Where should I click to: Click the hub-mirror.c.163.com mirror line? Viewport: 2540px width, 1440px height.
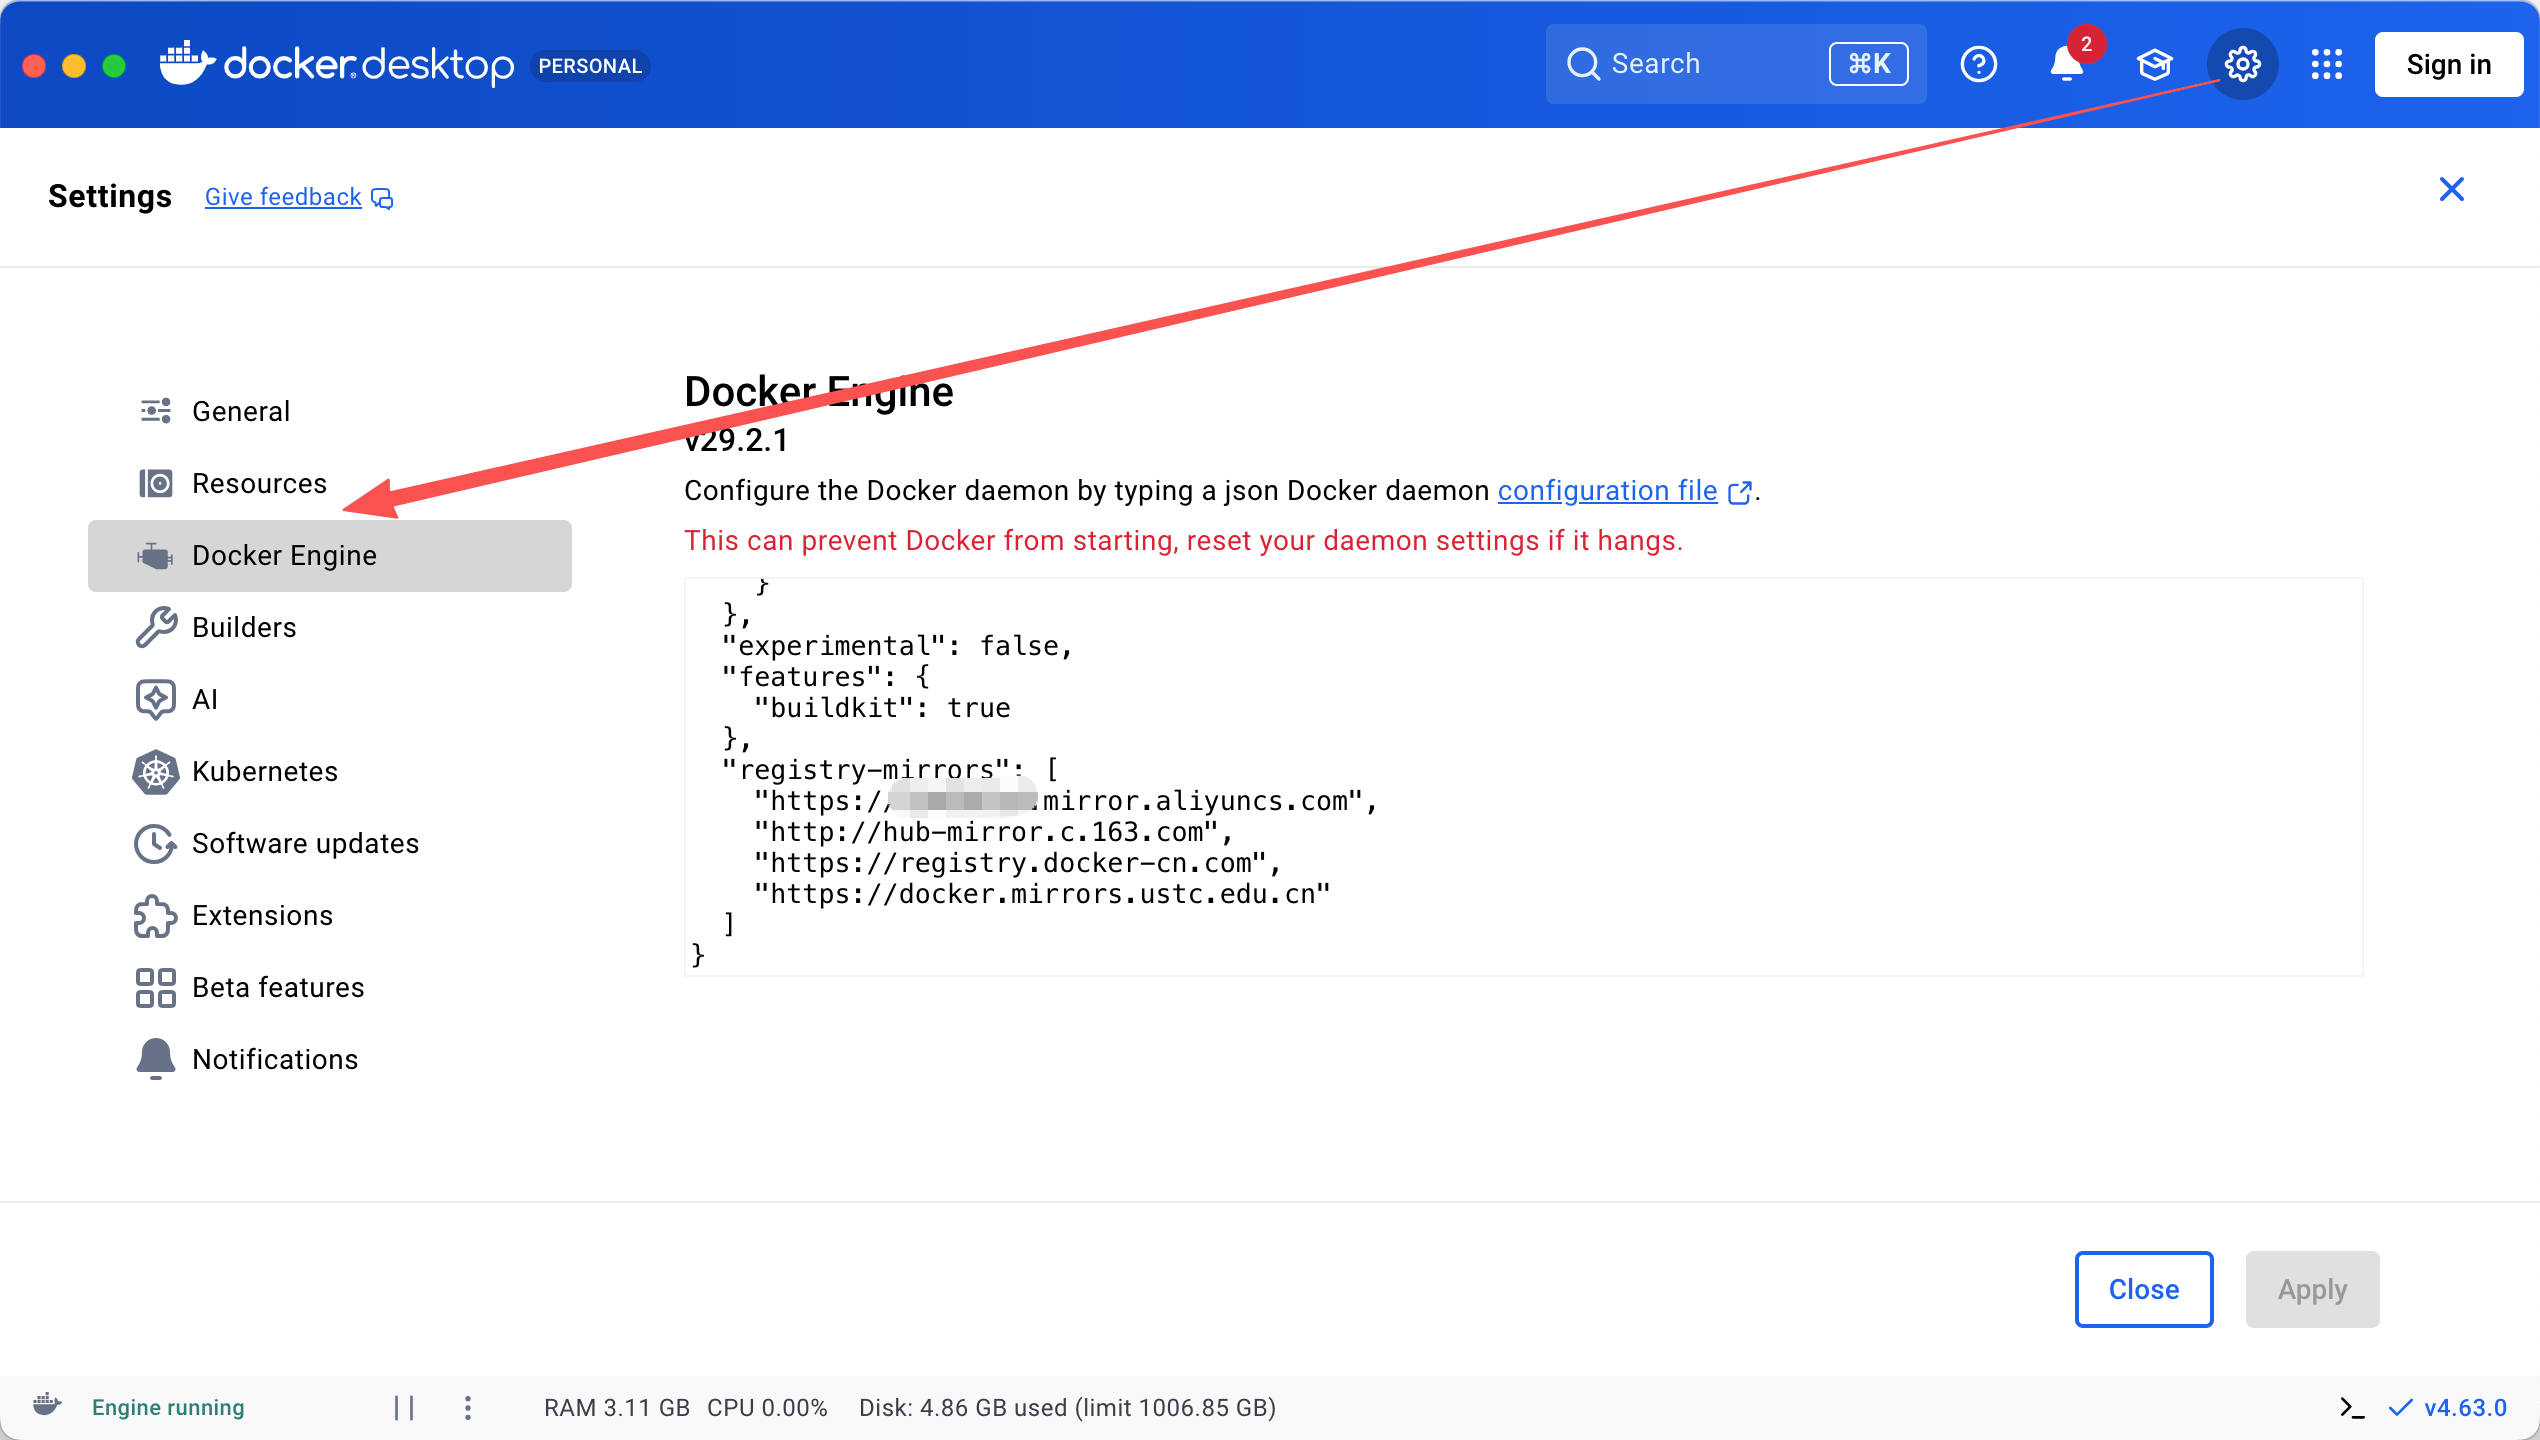994,832
